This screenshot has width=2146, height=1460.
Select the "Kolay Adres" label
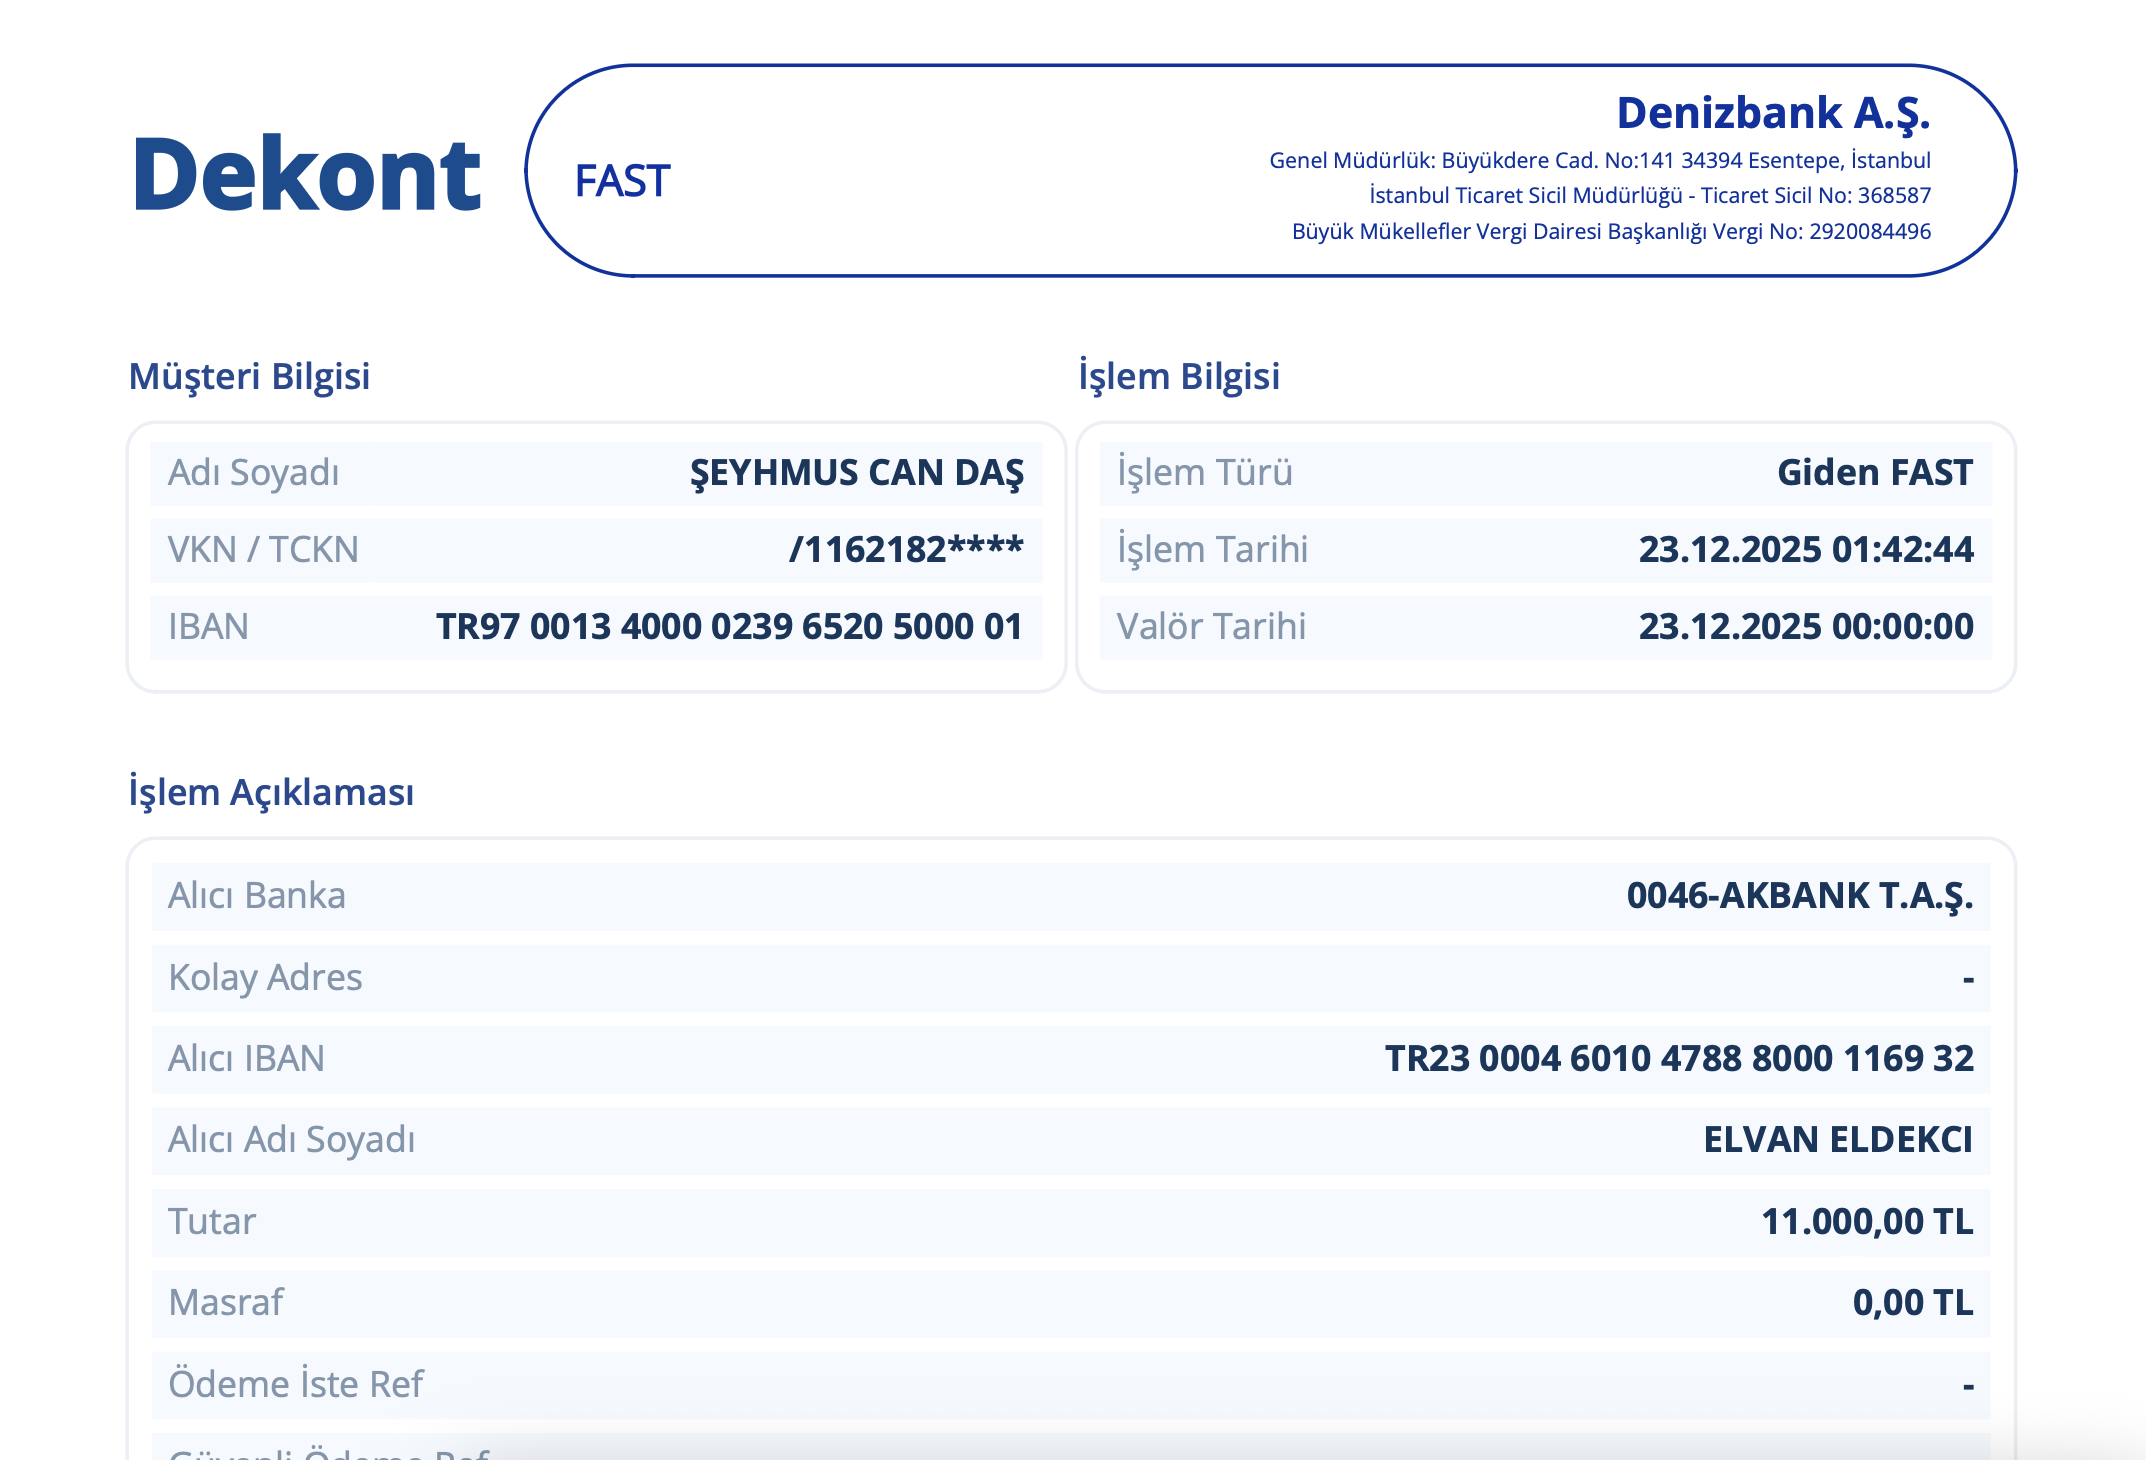coord(265,978)
